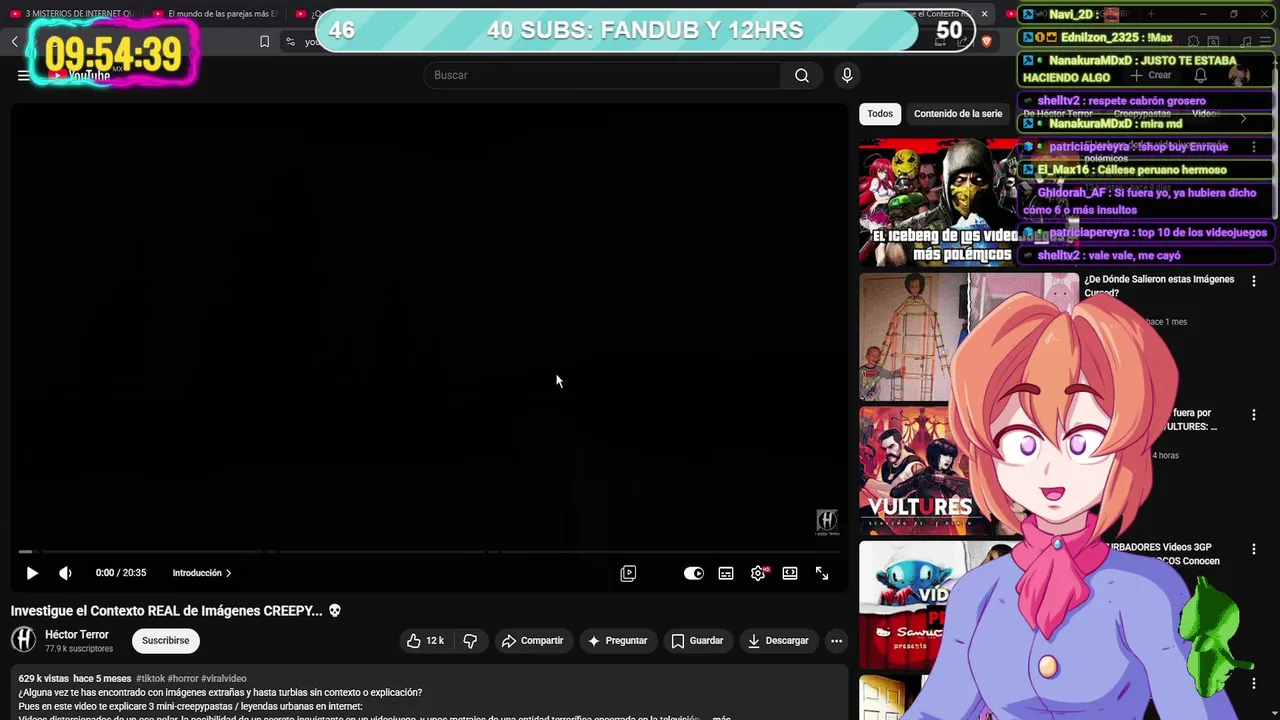The height and width of the screenshot is (720, 1280).
Task: Subscribe with the Suscribirse button
Action: pyautogui.click(x=166, y=641)
